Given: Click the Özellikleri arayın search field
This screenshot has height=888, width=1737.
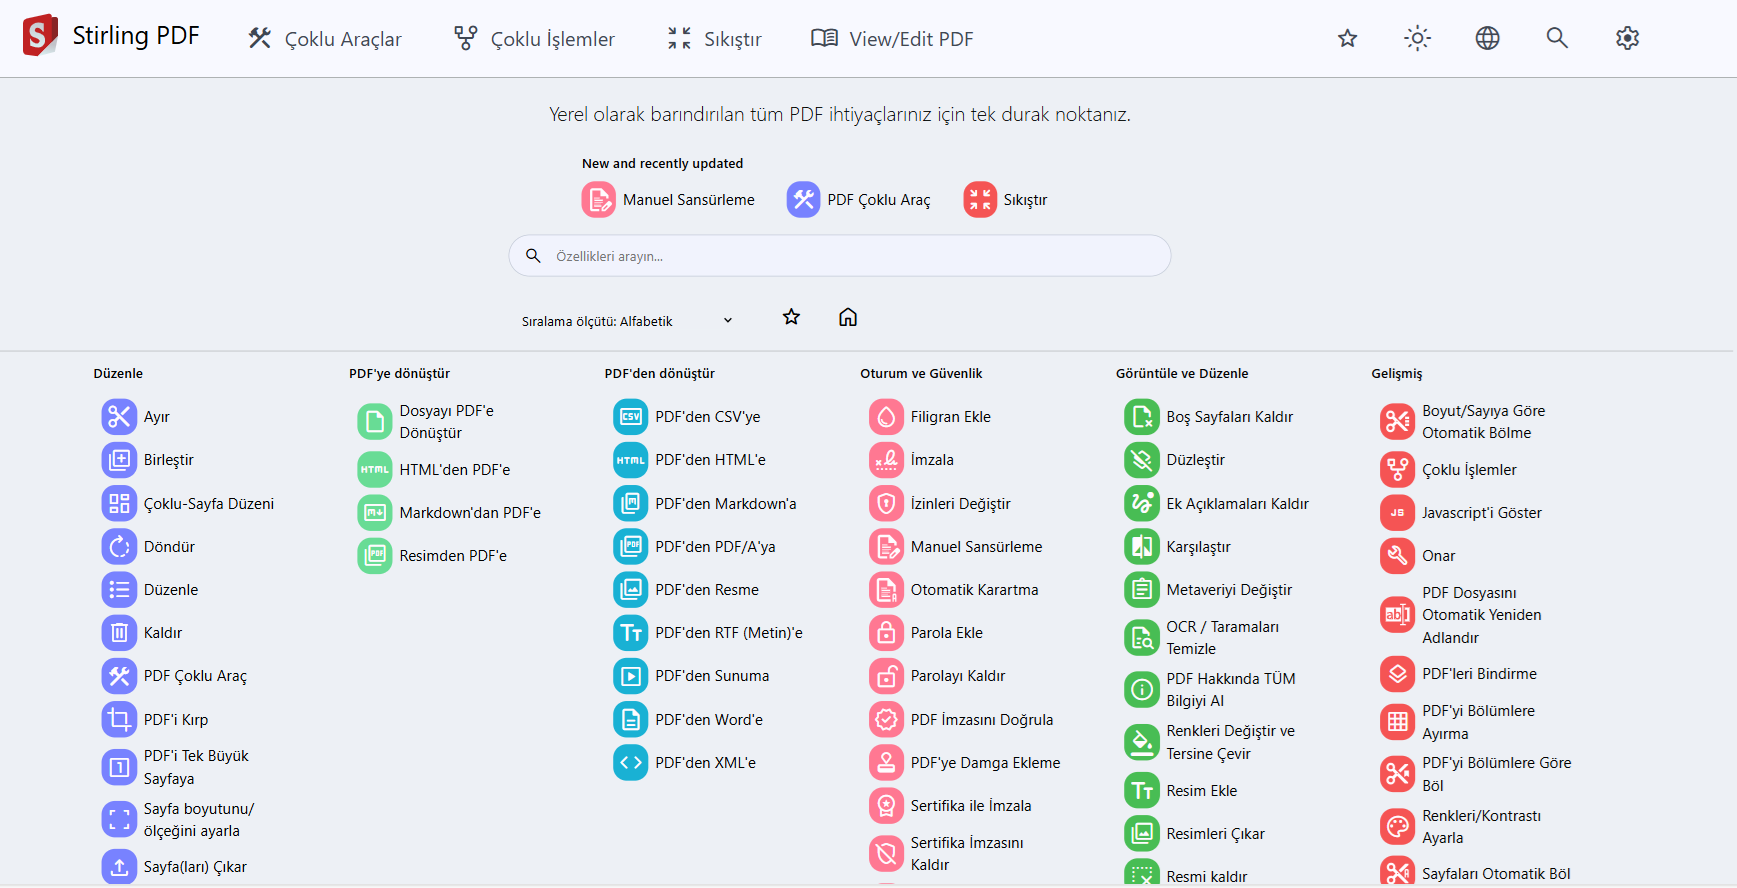Looking at the screenshot, I should 840,256.
